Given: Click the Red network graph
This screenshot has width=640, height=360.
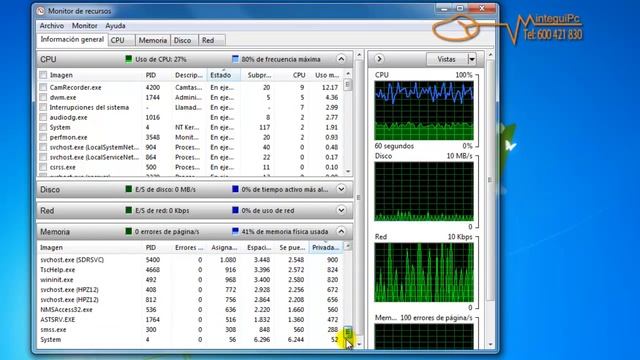Looking at the screenshot, I should [424, 272].
